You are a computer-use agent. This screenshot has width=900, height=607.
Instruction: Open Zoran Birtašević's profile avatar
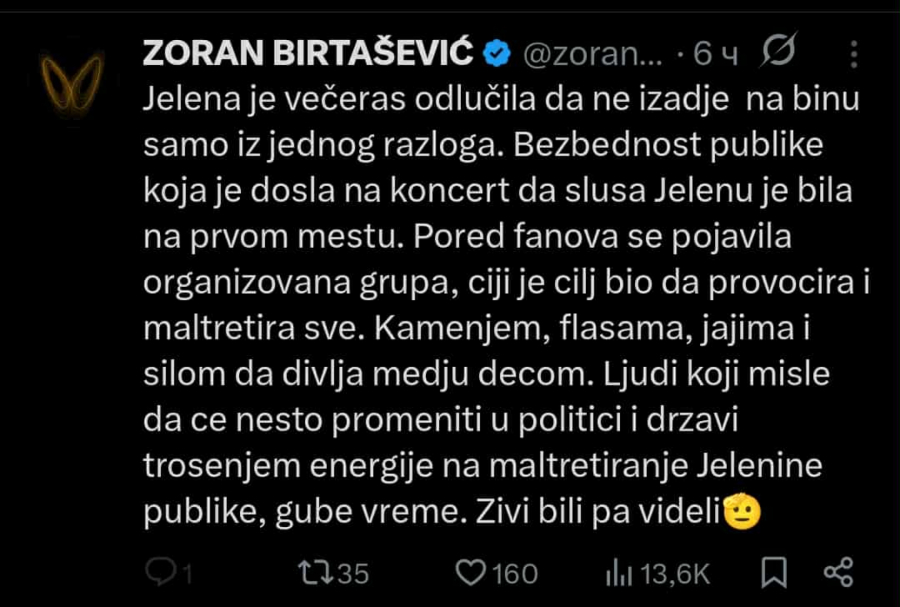[71, 80]
